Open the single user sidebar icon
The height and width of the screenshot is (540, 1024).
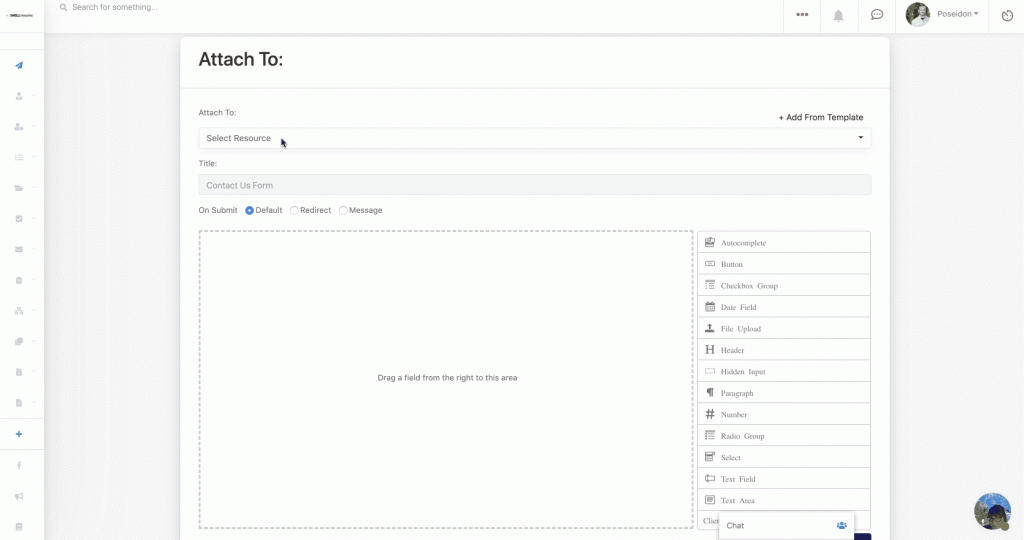19,96
